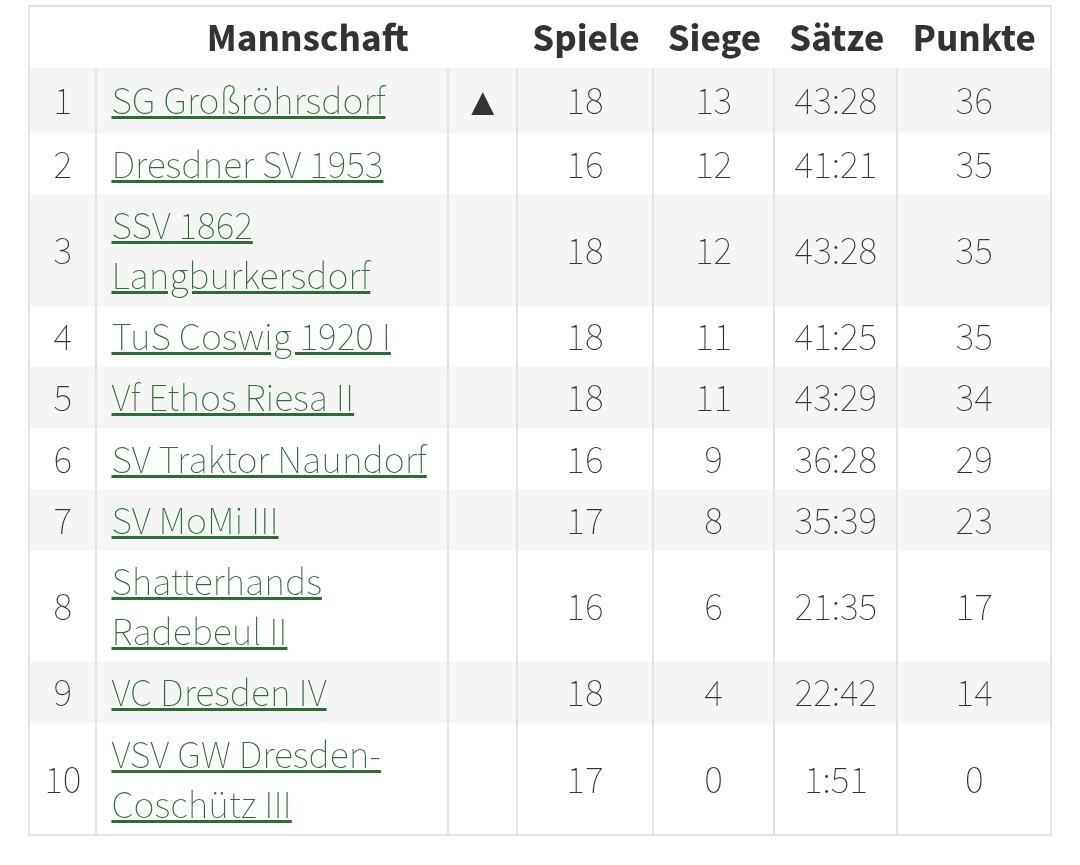Viewport: 1080px width, 865px height.
Task: Select the Siege column header
Action: click(714, 38)
